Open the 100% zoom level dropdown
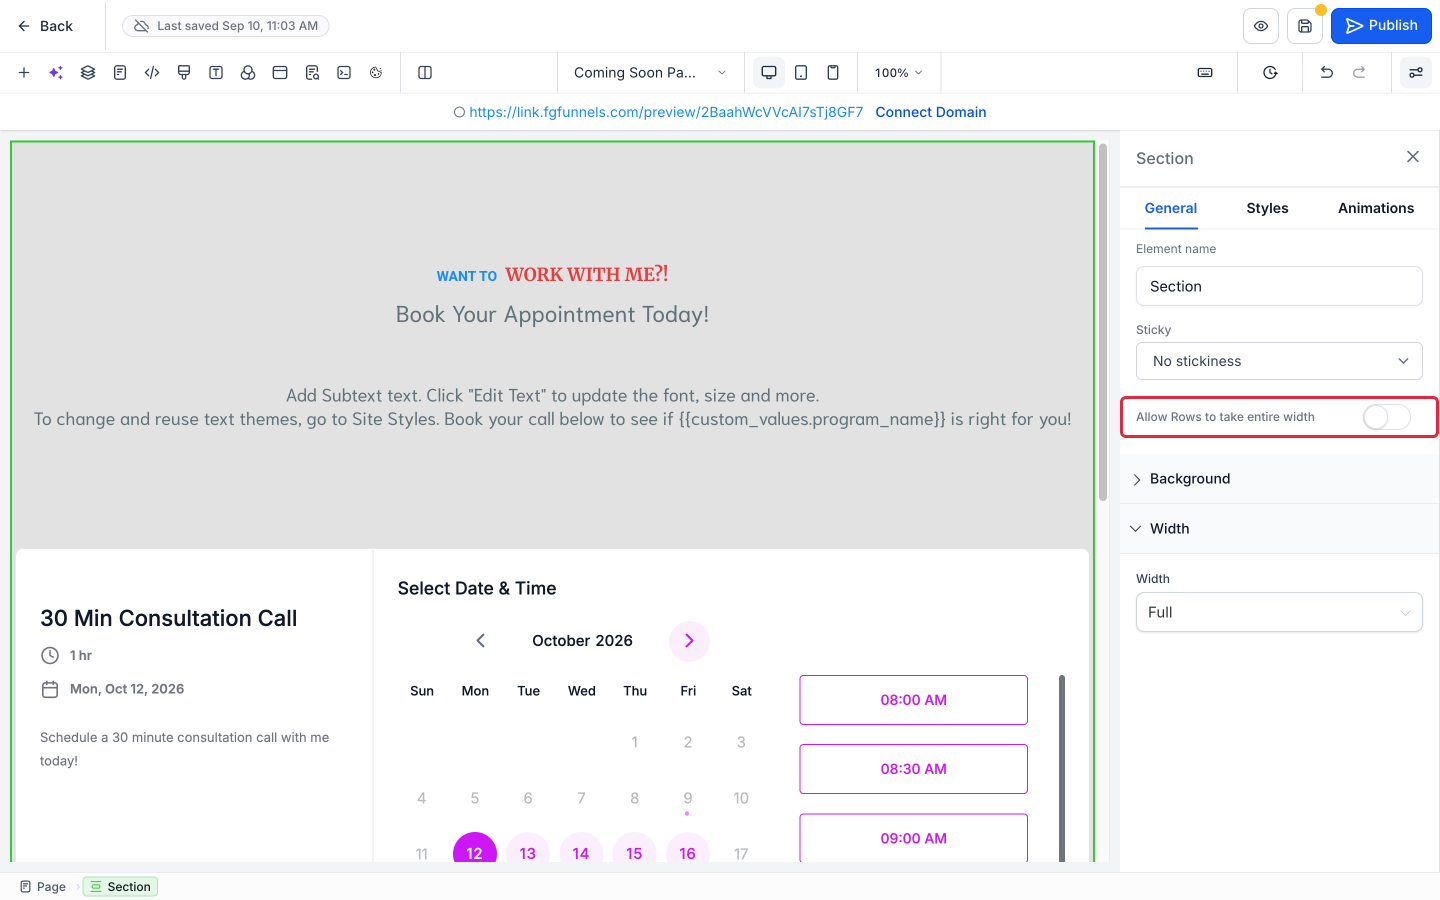 coord(898,72)
